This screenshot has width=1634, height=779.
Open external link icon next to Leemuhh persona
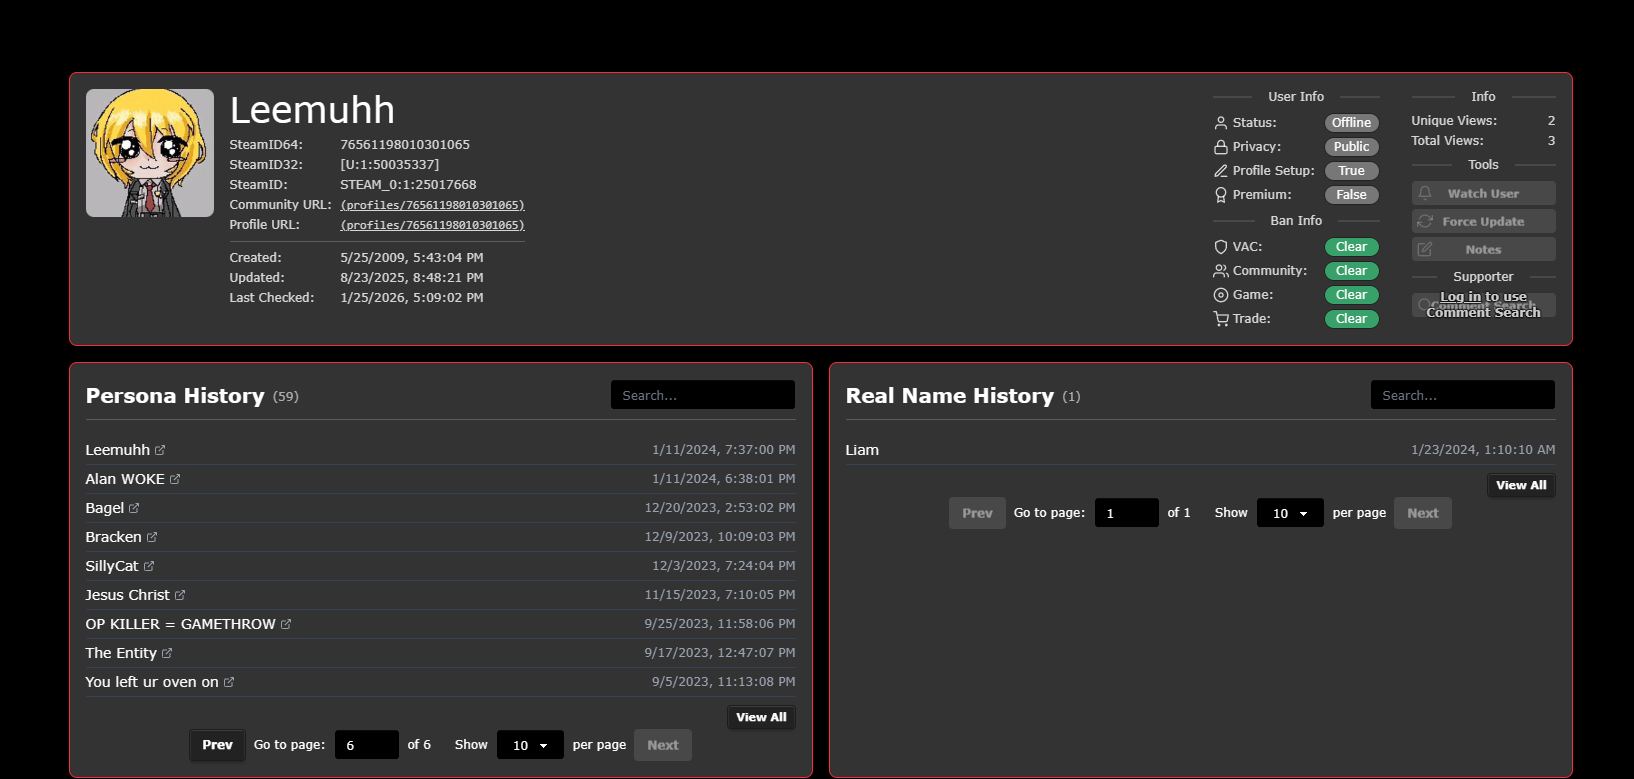pyautogui.click(x=160, y=450)
